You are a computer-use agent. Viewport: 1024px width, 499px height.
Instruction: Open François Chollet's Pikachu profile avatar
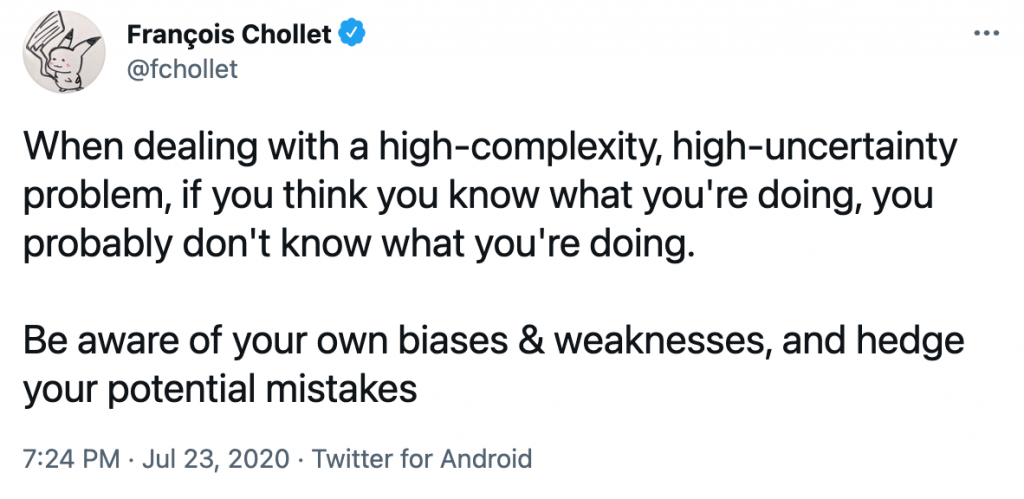tap(63, 52)
